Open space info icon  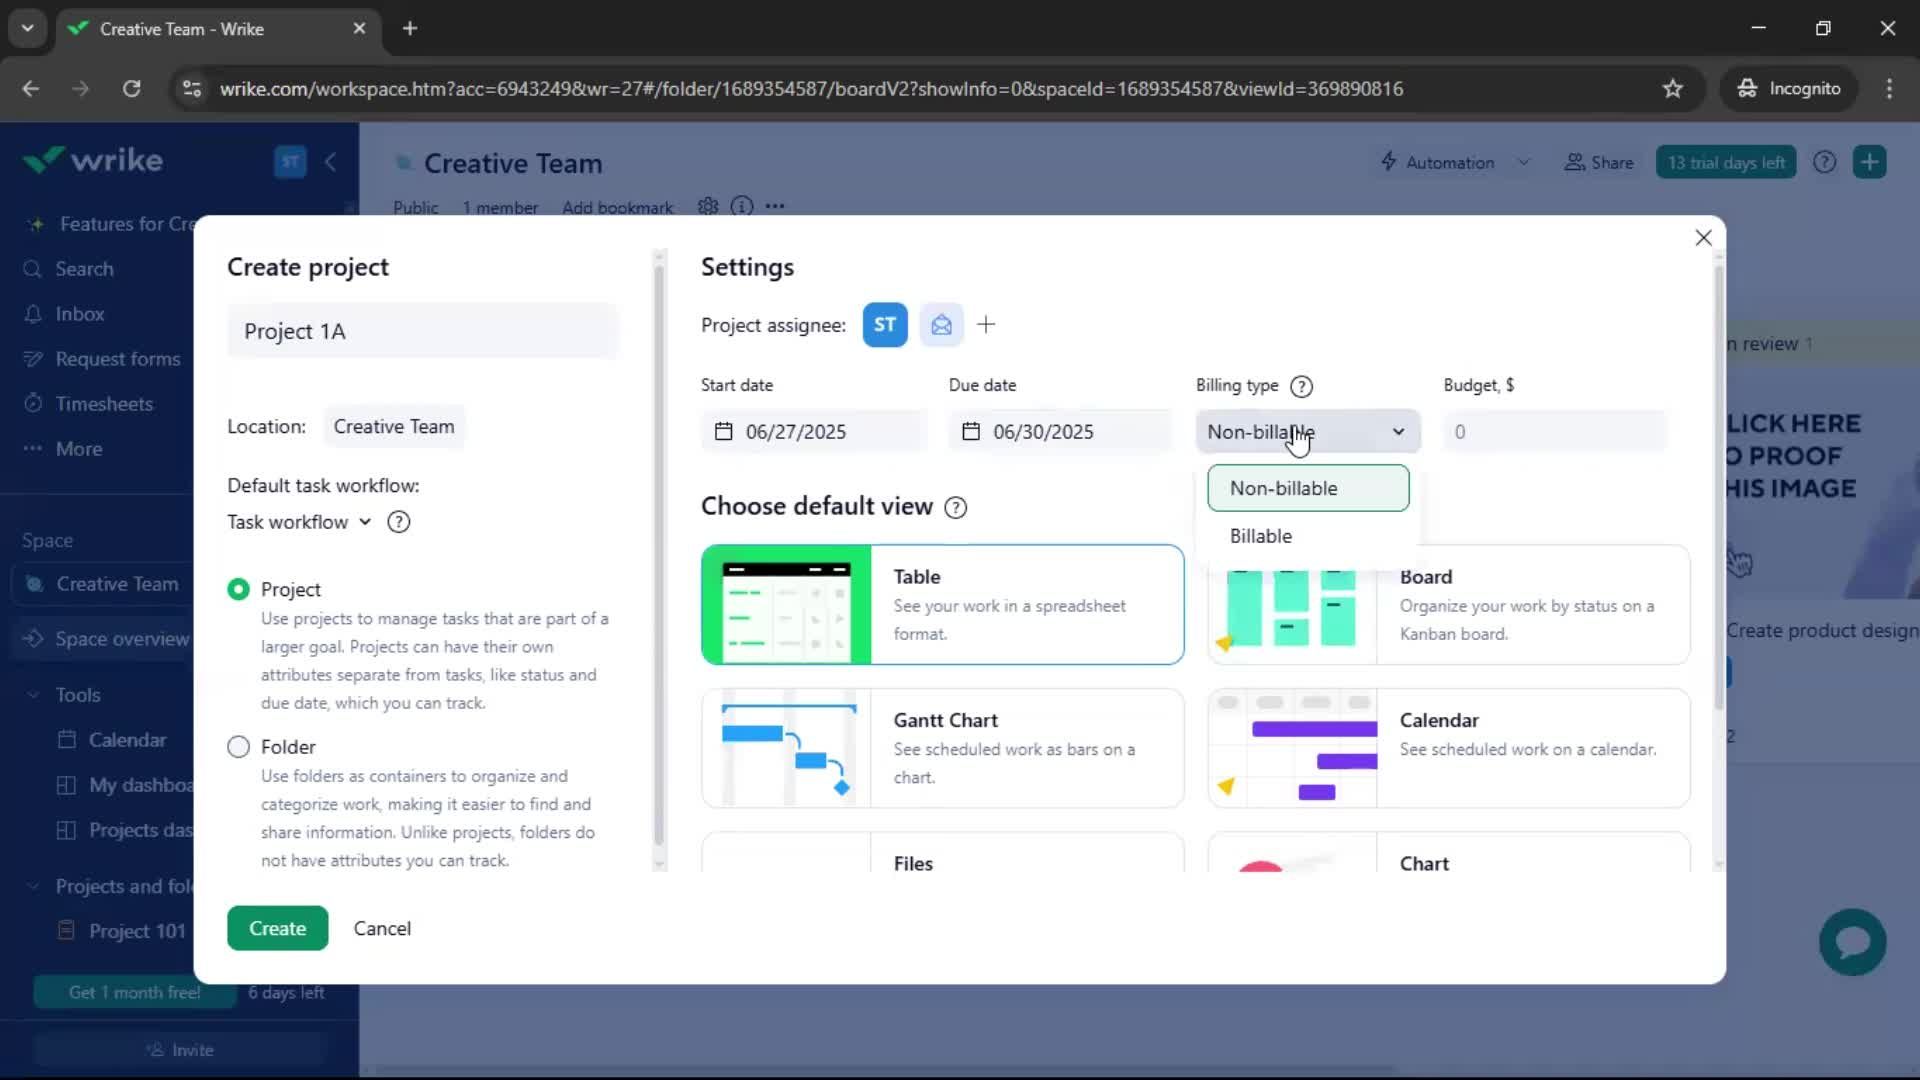[741, 206]
